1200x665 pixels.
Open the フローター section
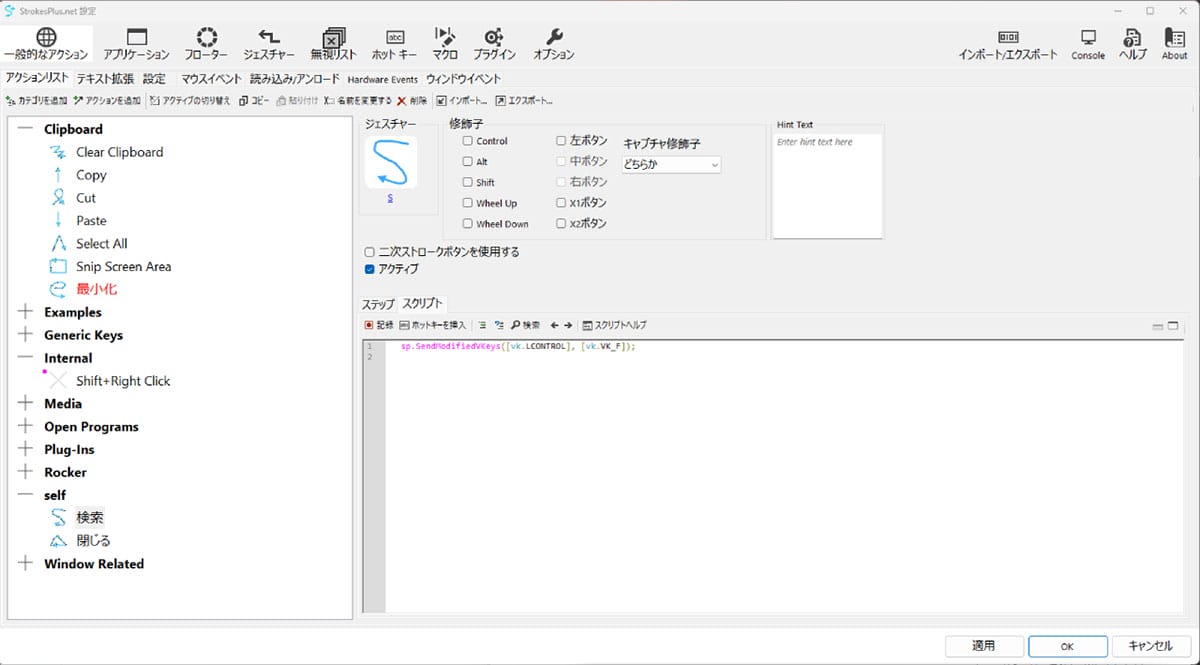point(206,44)
